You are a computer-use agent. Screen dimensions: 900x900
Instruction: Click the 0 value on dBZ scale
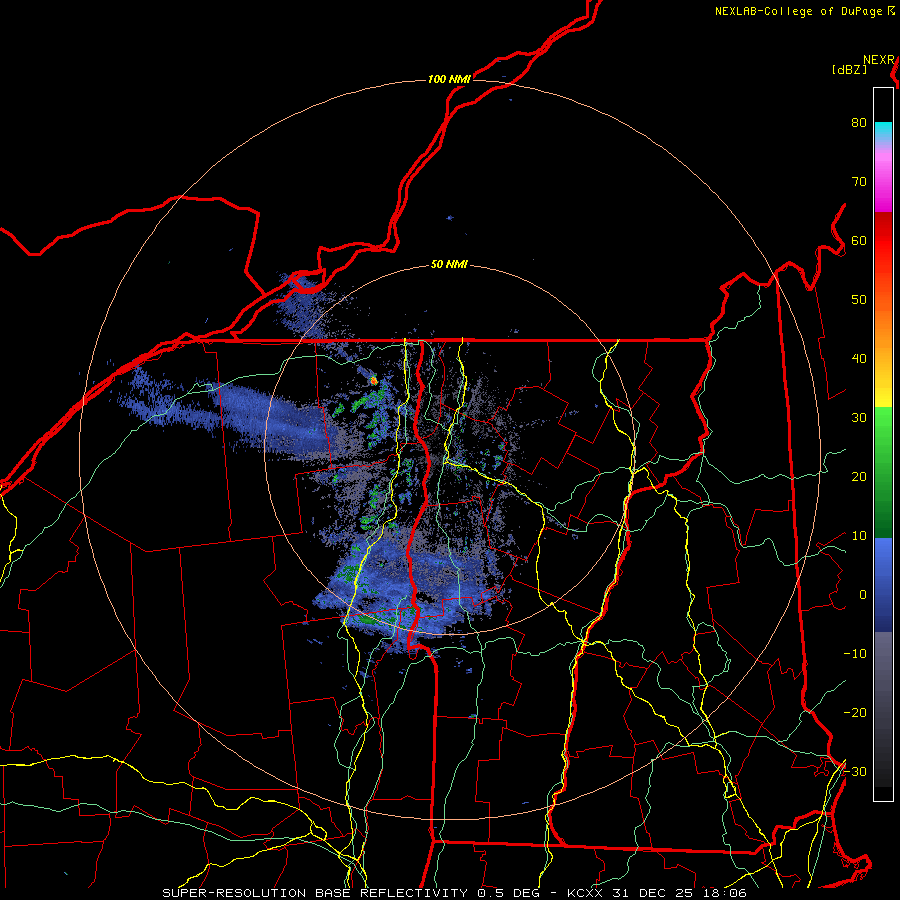(x=863, y=595)
